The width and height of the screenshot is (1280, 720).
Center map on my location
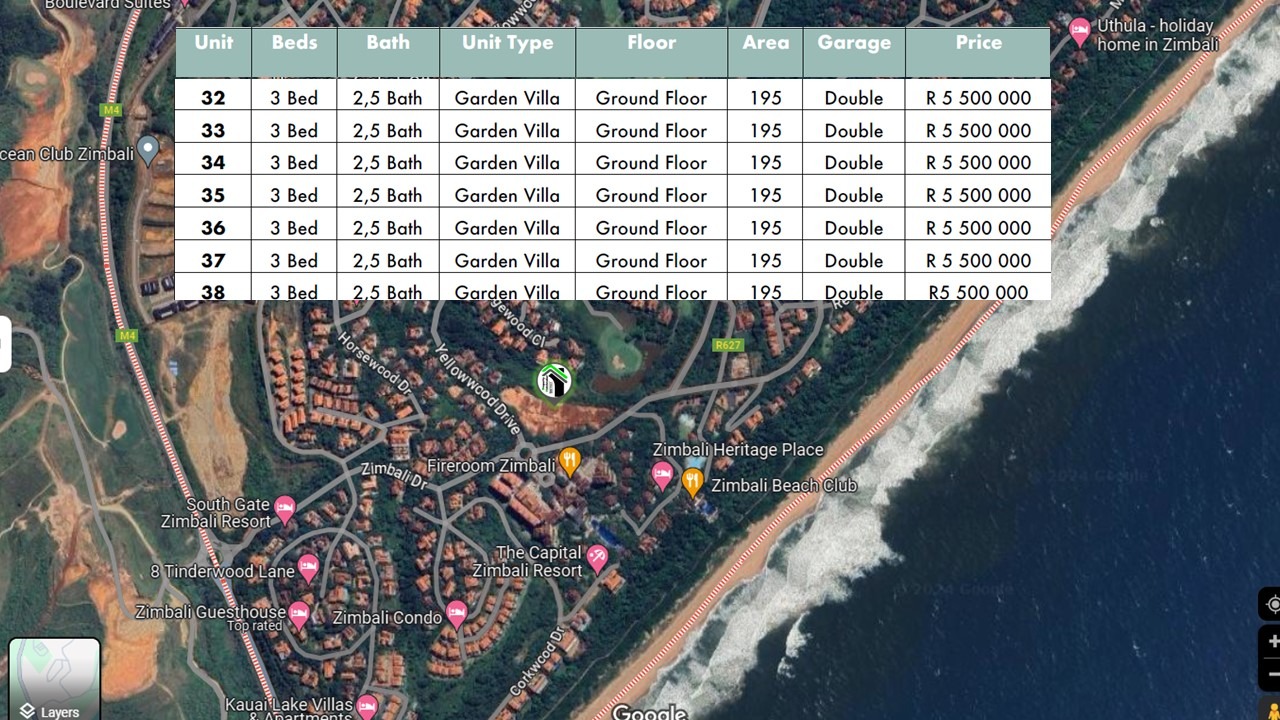(1272, 604)
